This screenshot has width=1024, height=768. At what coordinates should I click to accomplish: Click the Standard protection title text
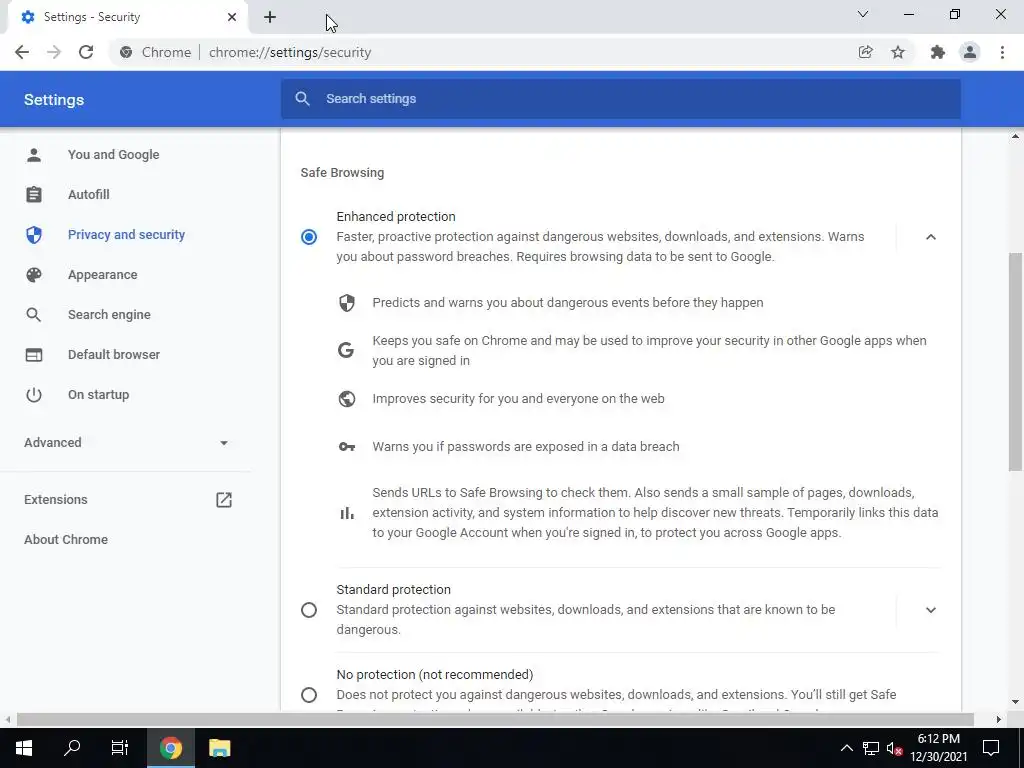pyautogui.click(x=393, y=590)
